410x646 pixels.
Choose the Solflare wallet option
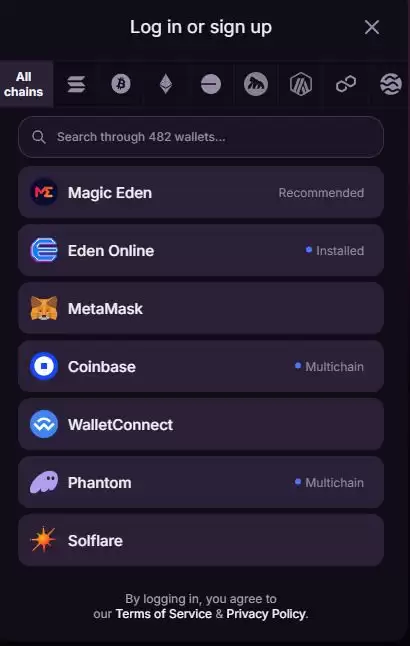pos(201,541)
